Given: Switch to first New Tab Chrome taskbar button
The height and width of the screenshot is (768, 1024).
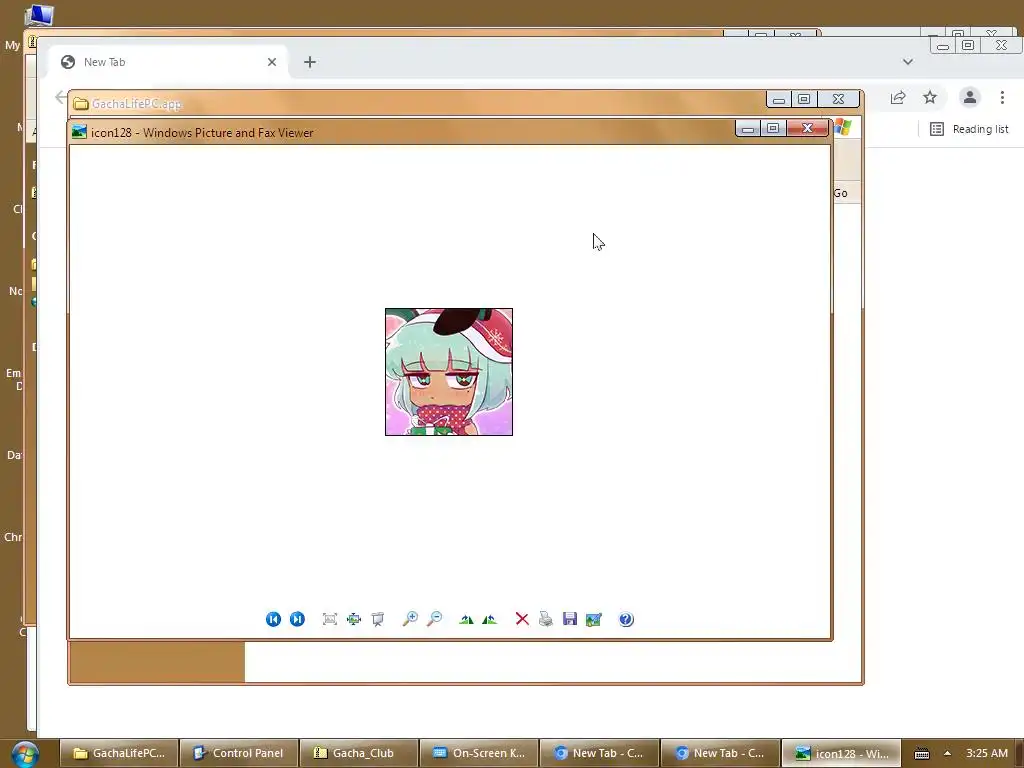Looking at the screenshot, I should 600,754.
